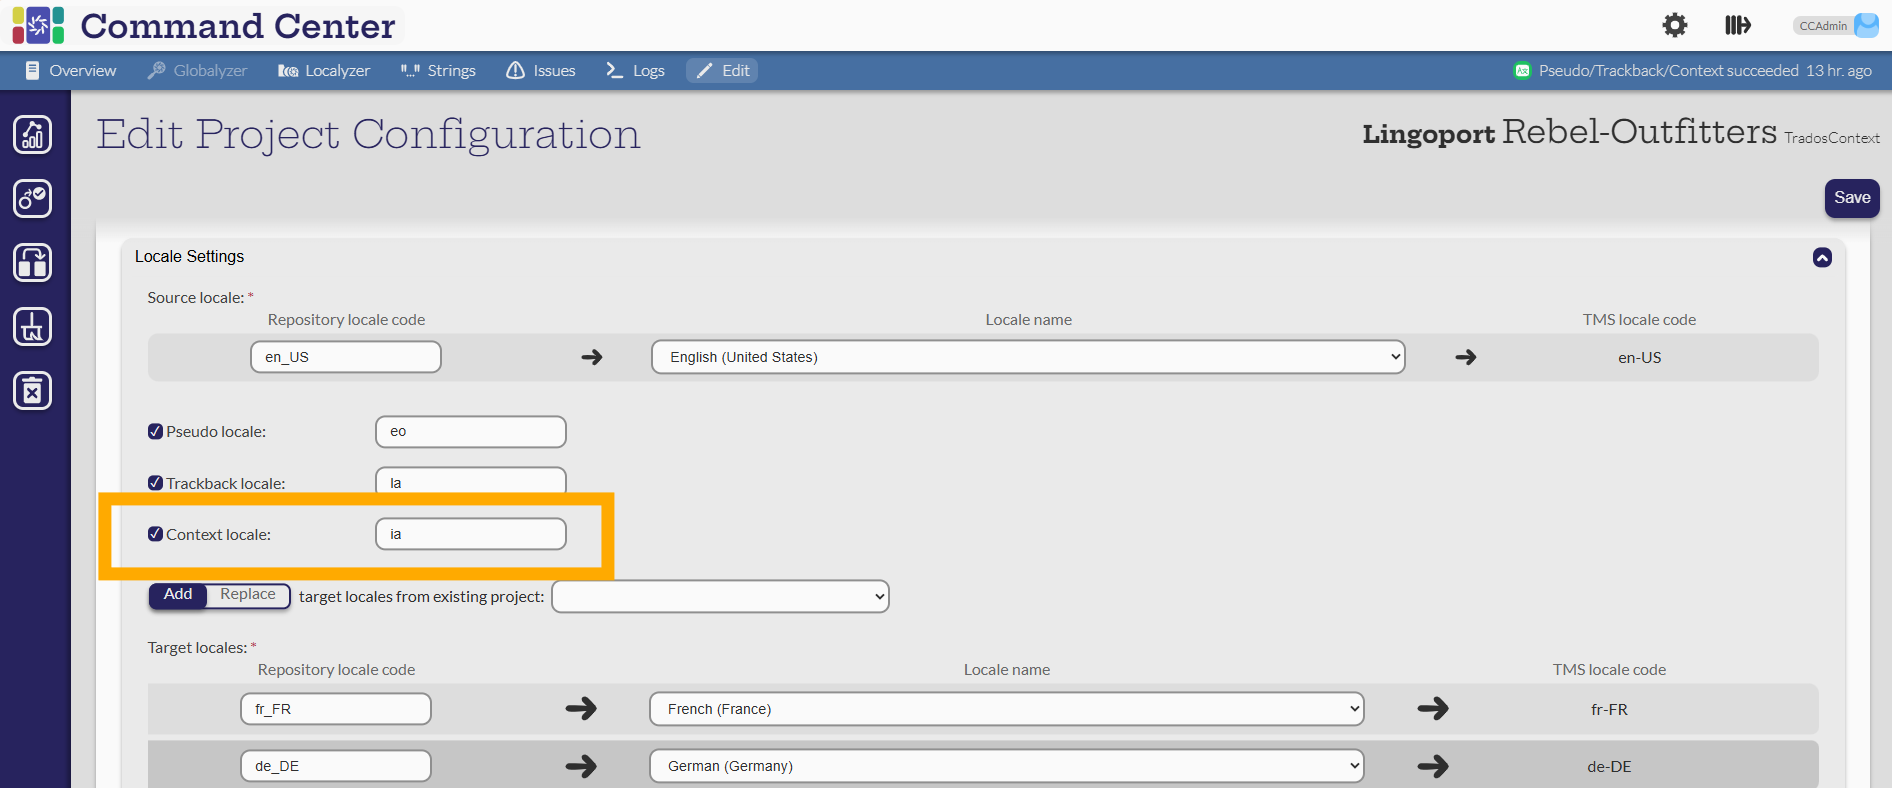Click the two-panel transfer arrow sidebar icon
Viewport: 1892px width, 788px height.
coord(33,263)
